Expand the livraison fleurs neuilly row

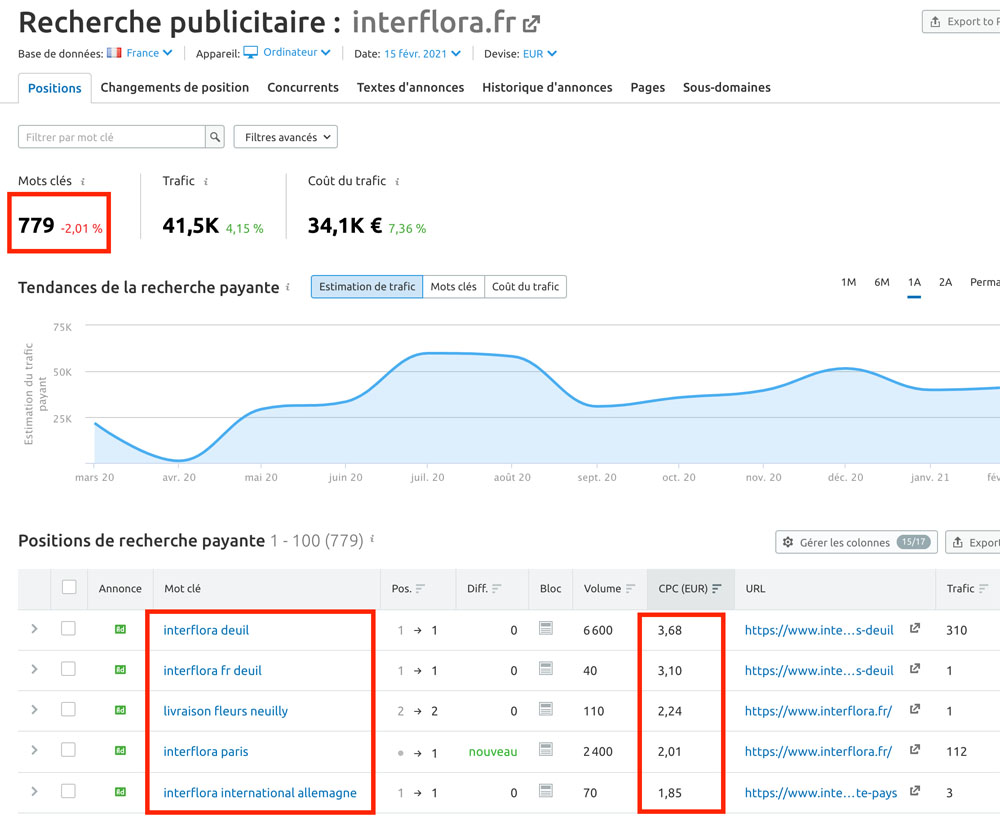34,710
